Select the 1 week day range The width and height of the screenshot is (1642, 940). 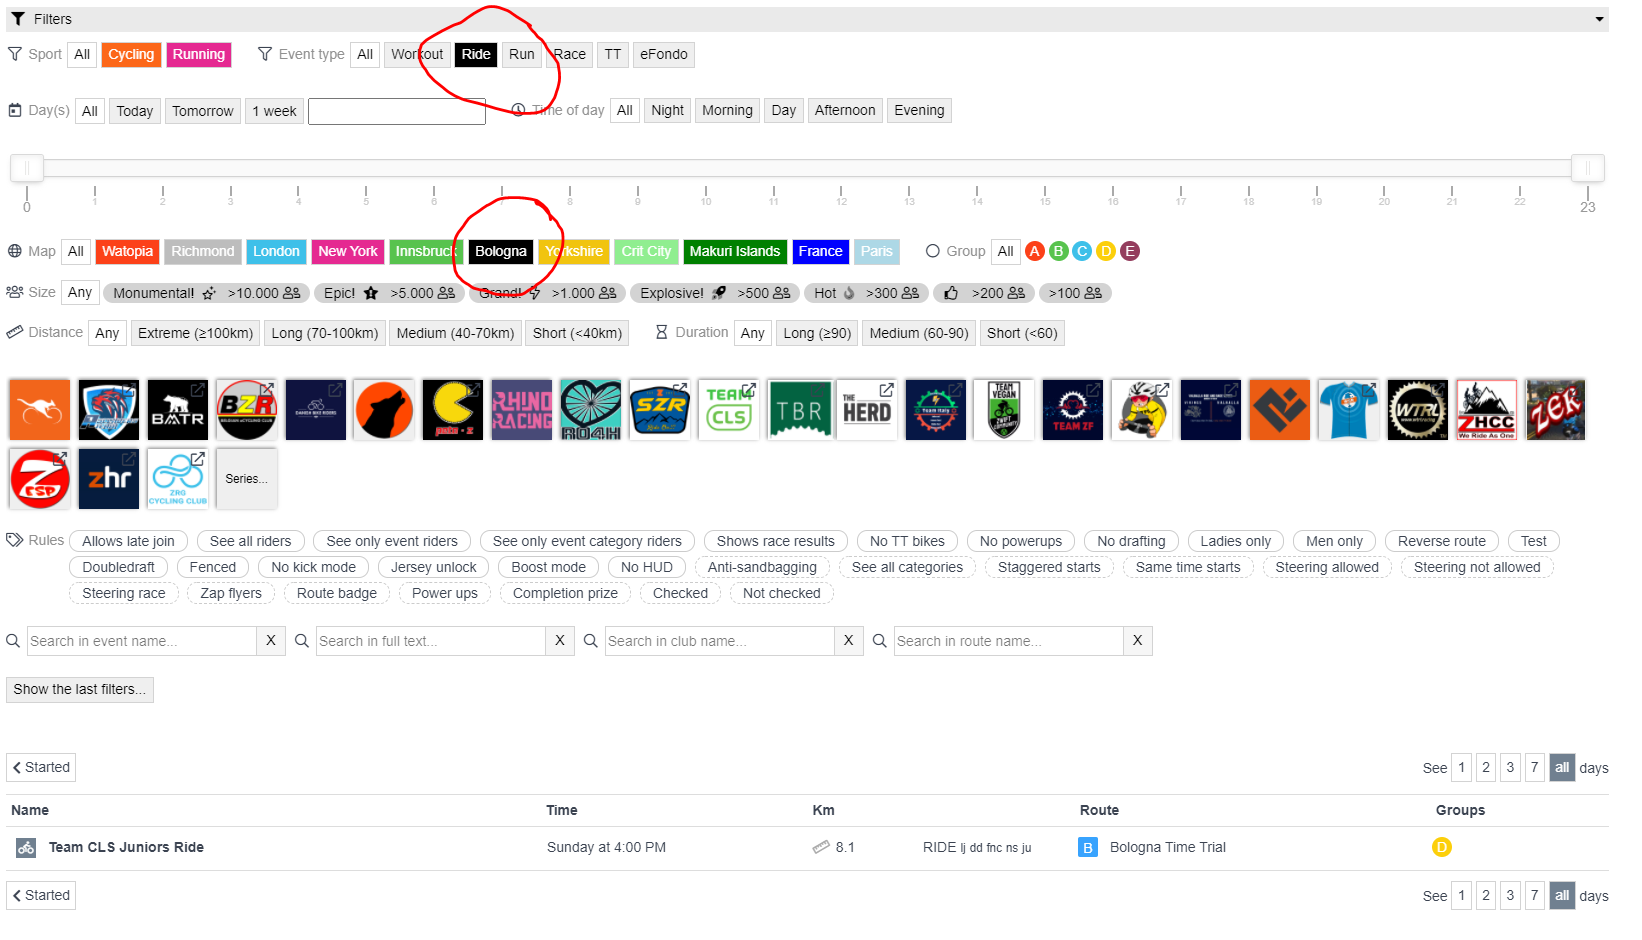coord(274,111)
